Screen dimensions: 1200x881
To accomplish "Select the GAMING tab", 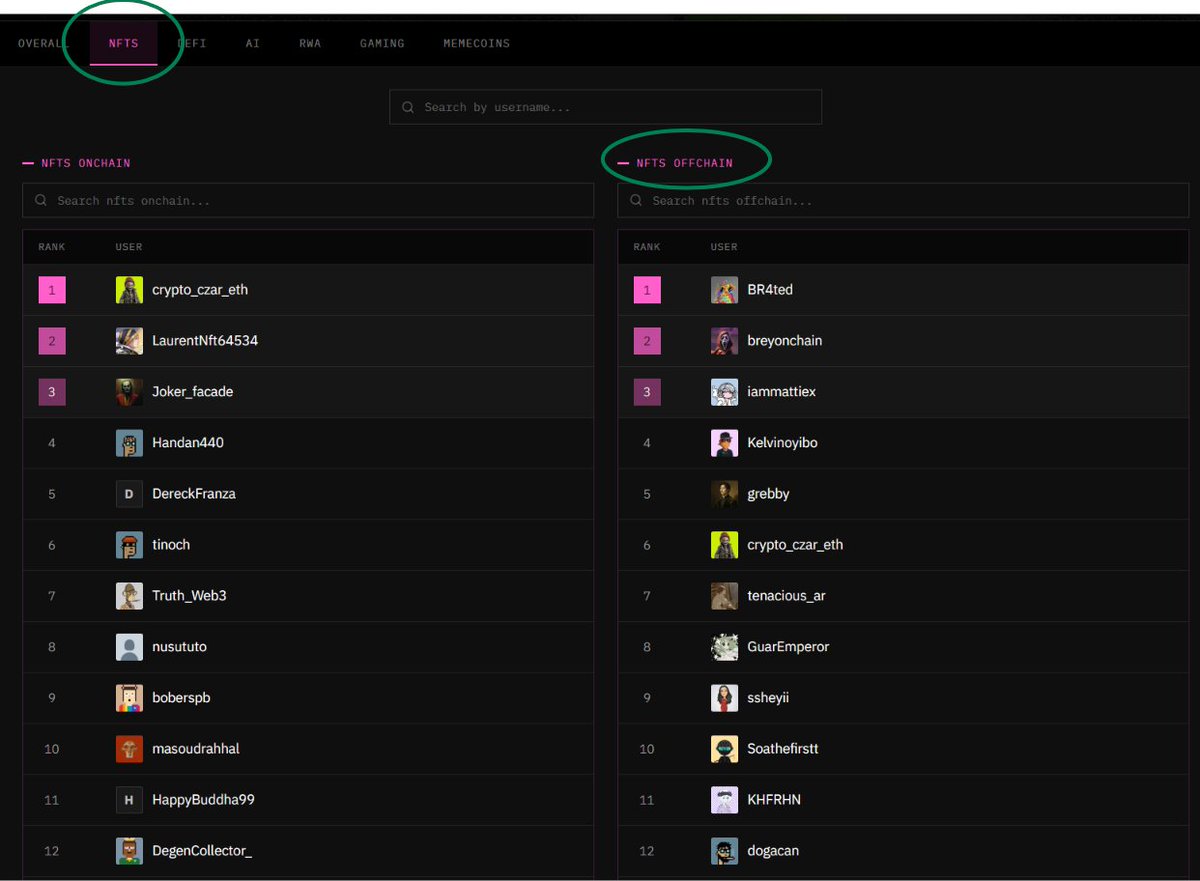I will click(x=382, y=44).
